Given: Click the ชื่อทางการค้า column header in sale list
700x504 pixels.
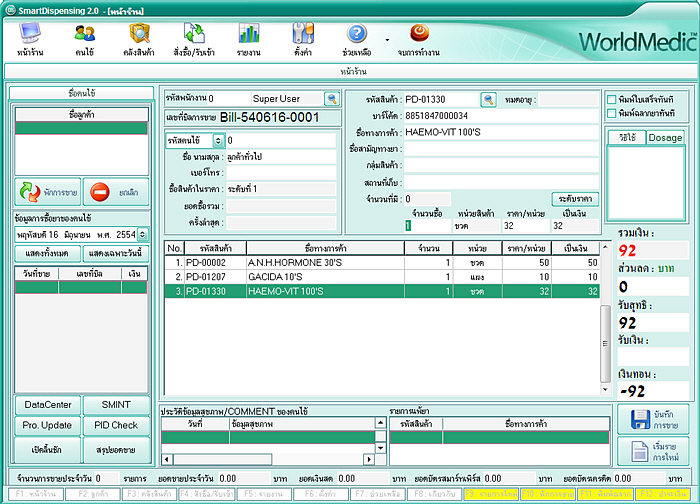Looking at the screenshot, I should [325, 248].
